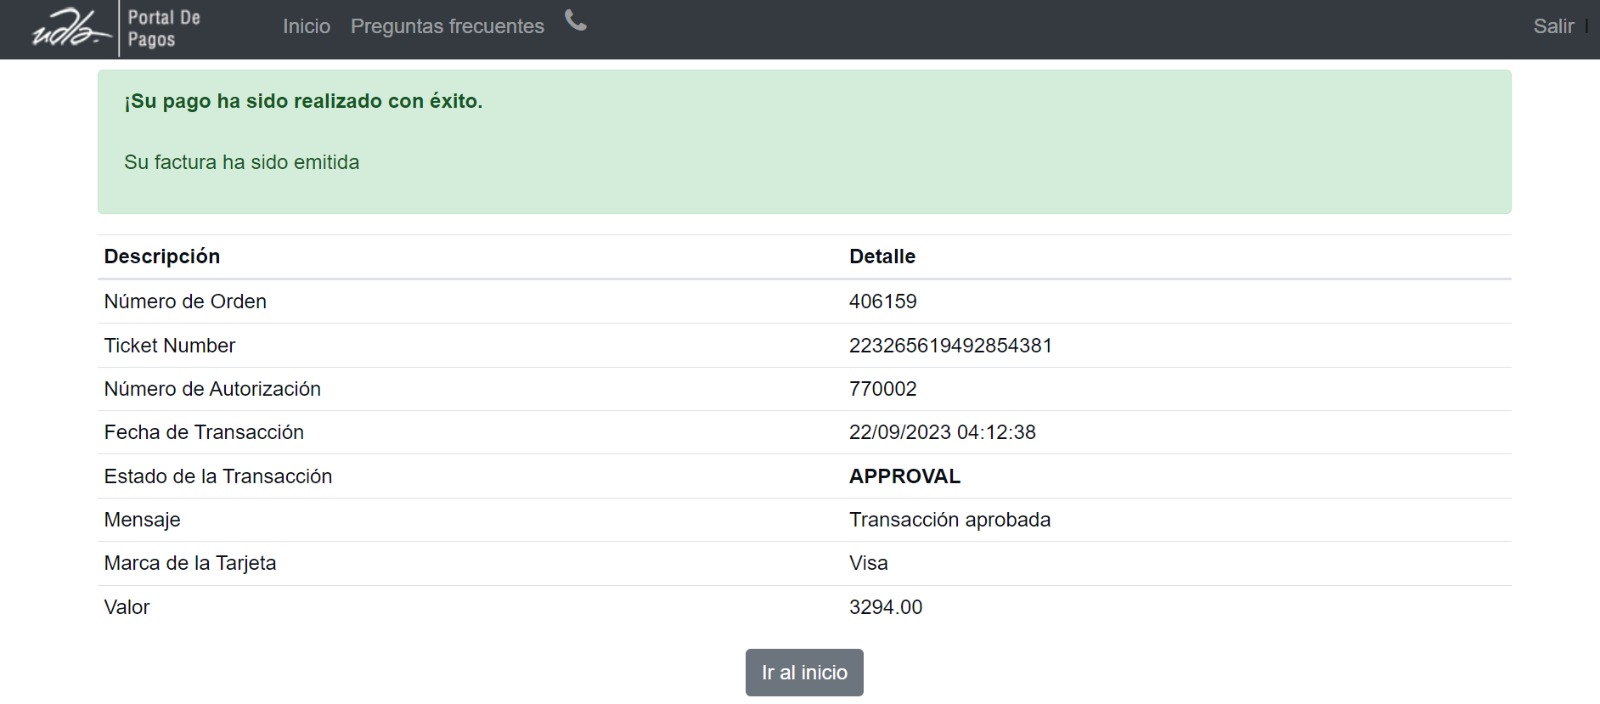Click the APPROVAL status text
1600x704 pixels.
904,476
